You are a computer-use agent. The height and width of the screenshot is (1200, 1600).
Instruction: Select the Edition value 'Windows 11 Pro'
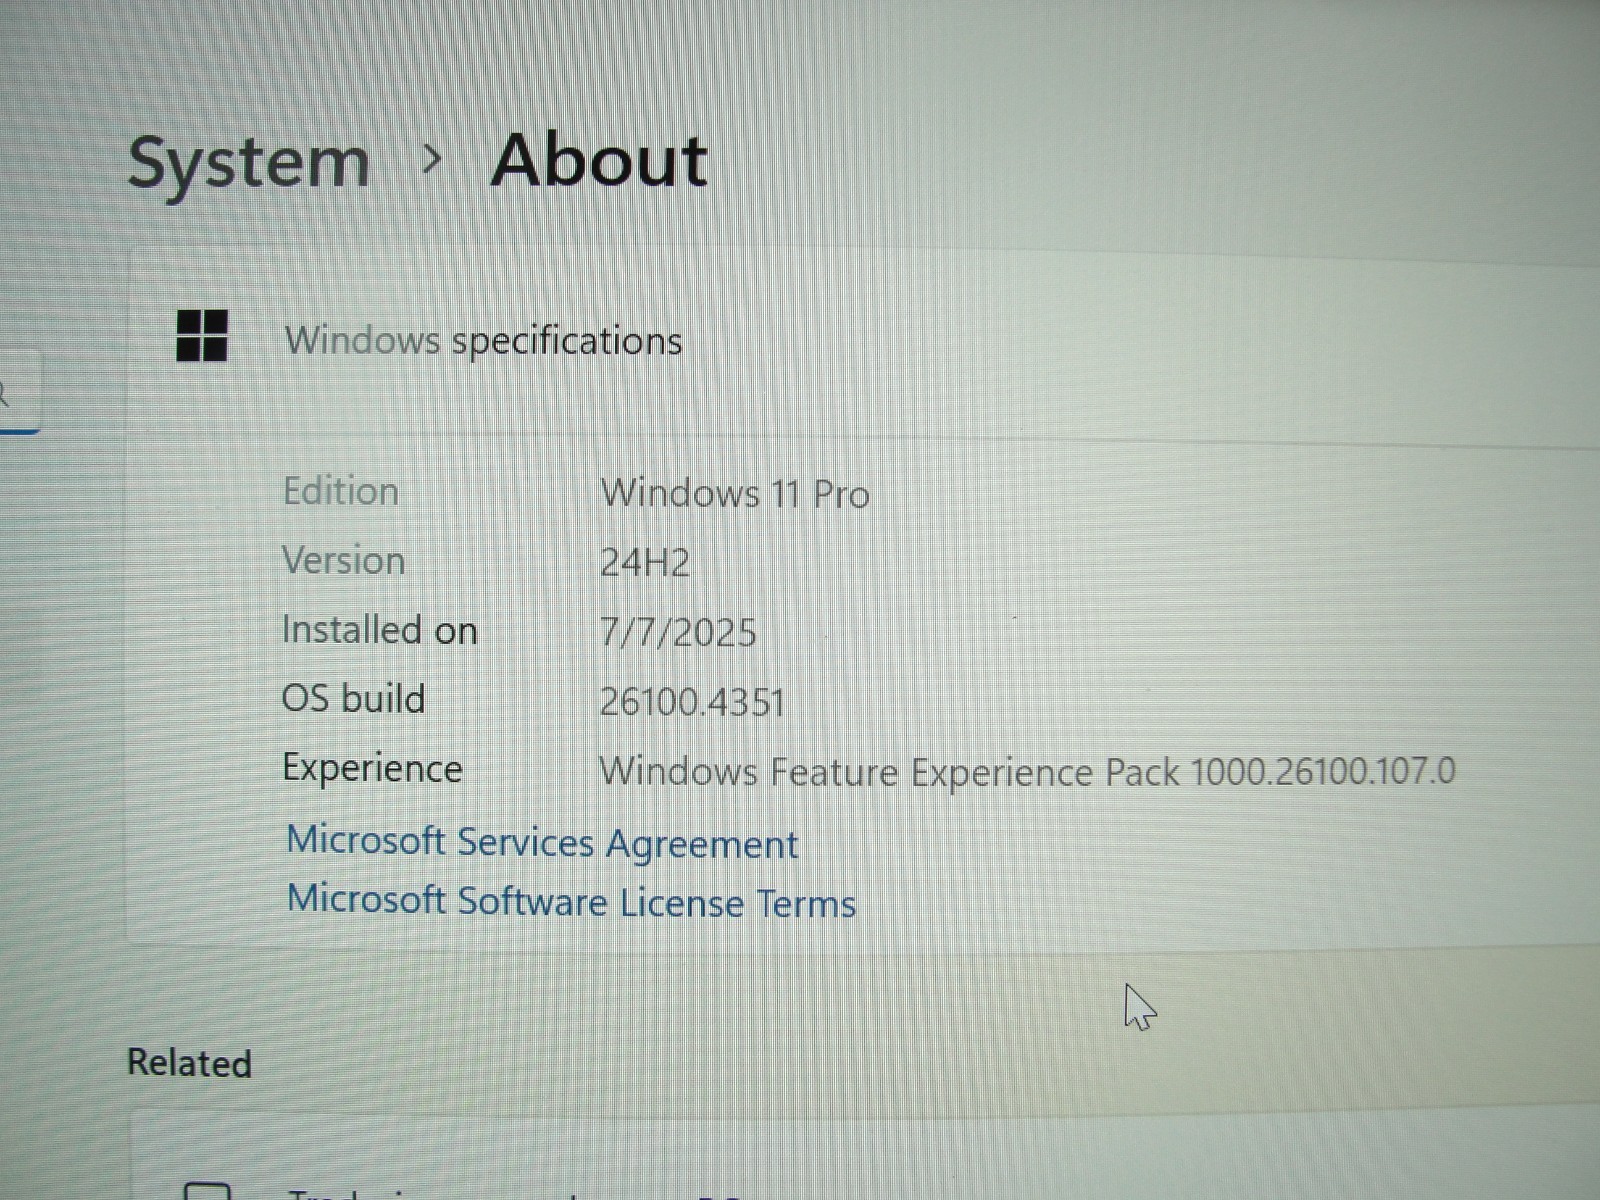coord(735,493)
